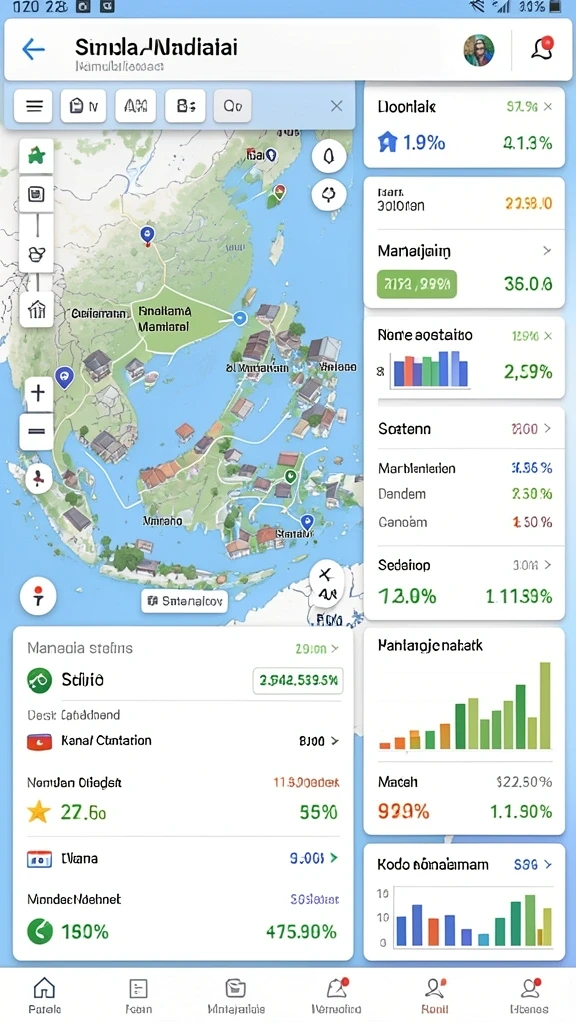Click the '475.90%' value
576x1024 pixels.
point(301,931)
